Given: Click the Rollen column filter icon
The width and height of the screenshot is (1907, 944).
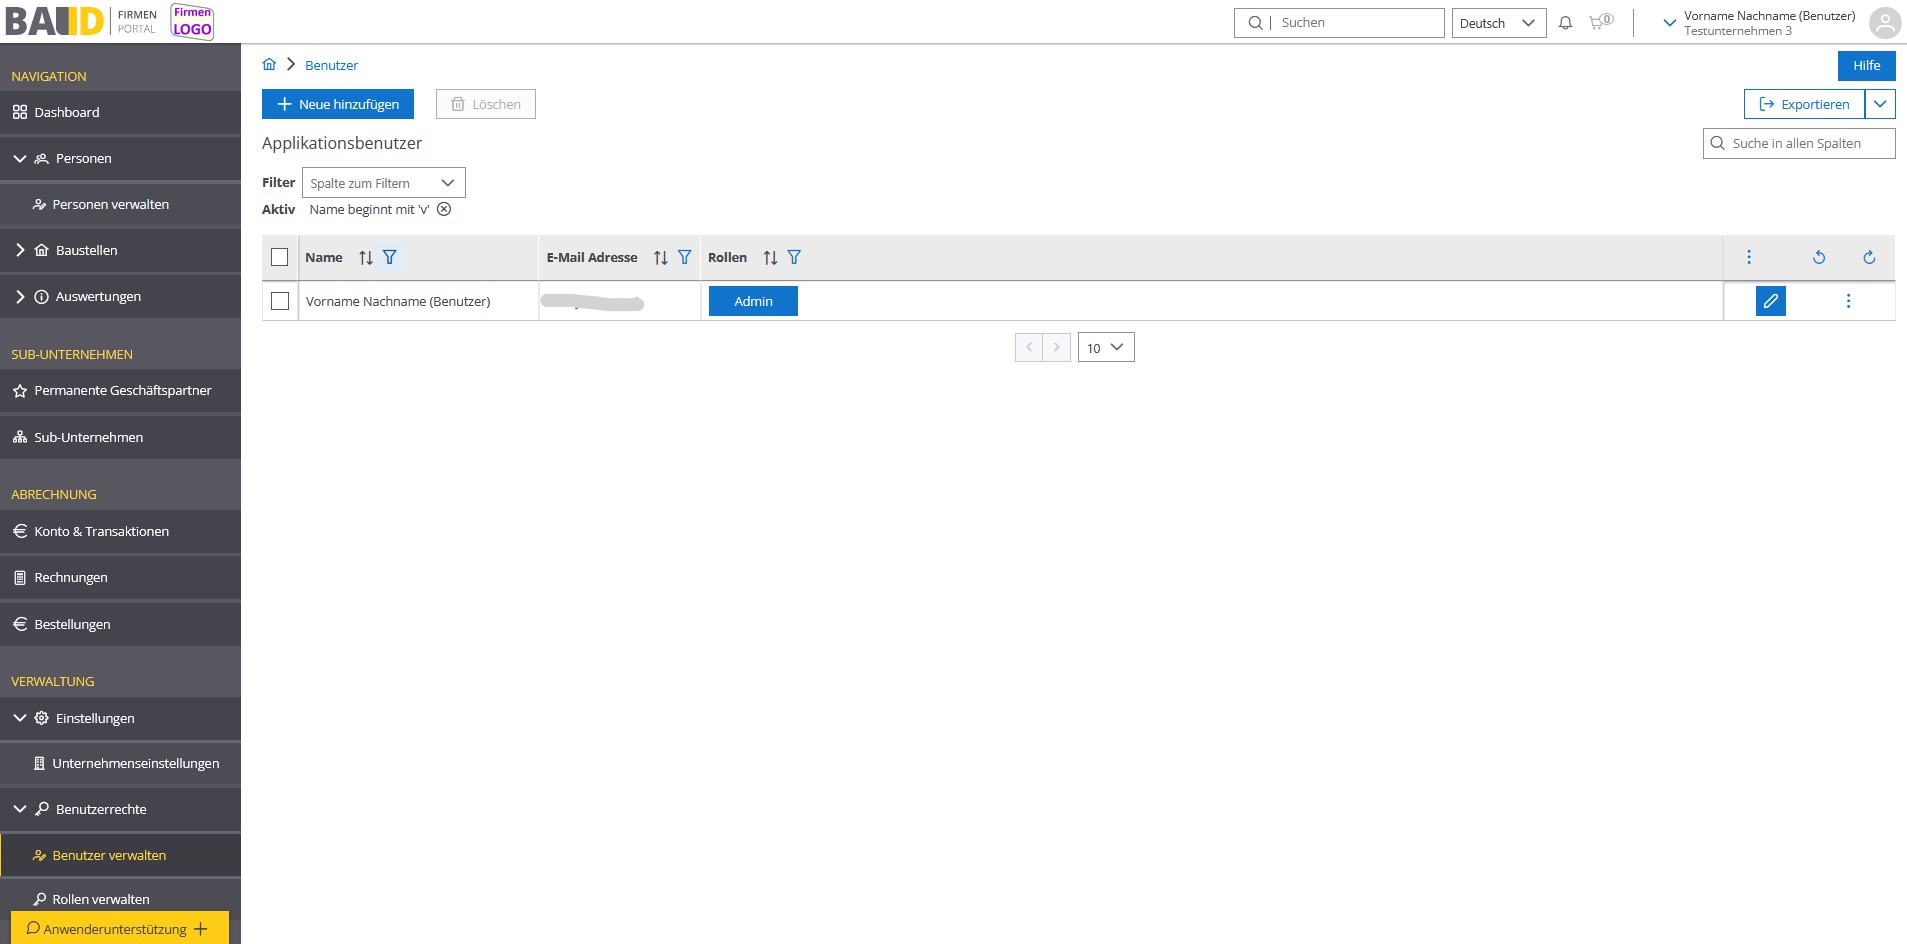Looking at the screenshot, I should pos(794,257).
